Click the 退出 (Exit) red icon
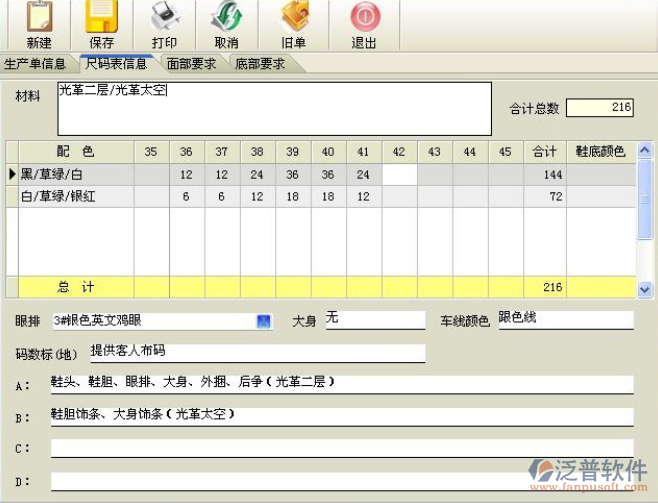Viewport: 658px width, 503px height. click(x=364, y=18)
